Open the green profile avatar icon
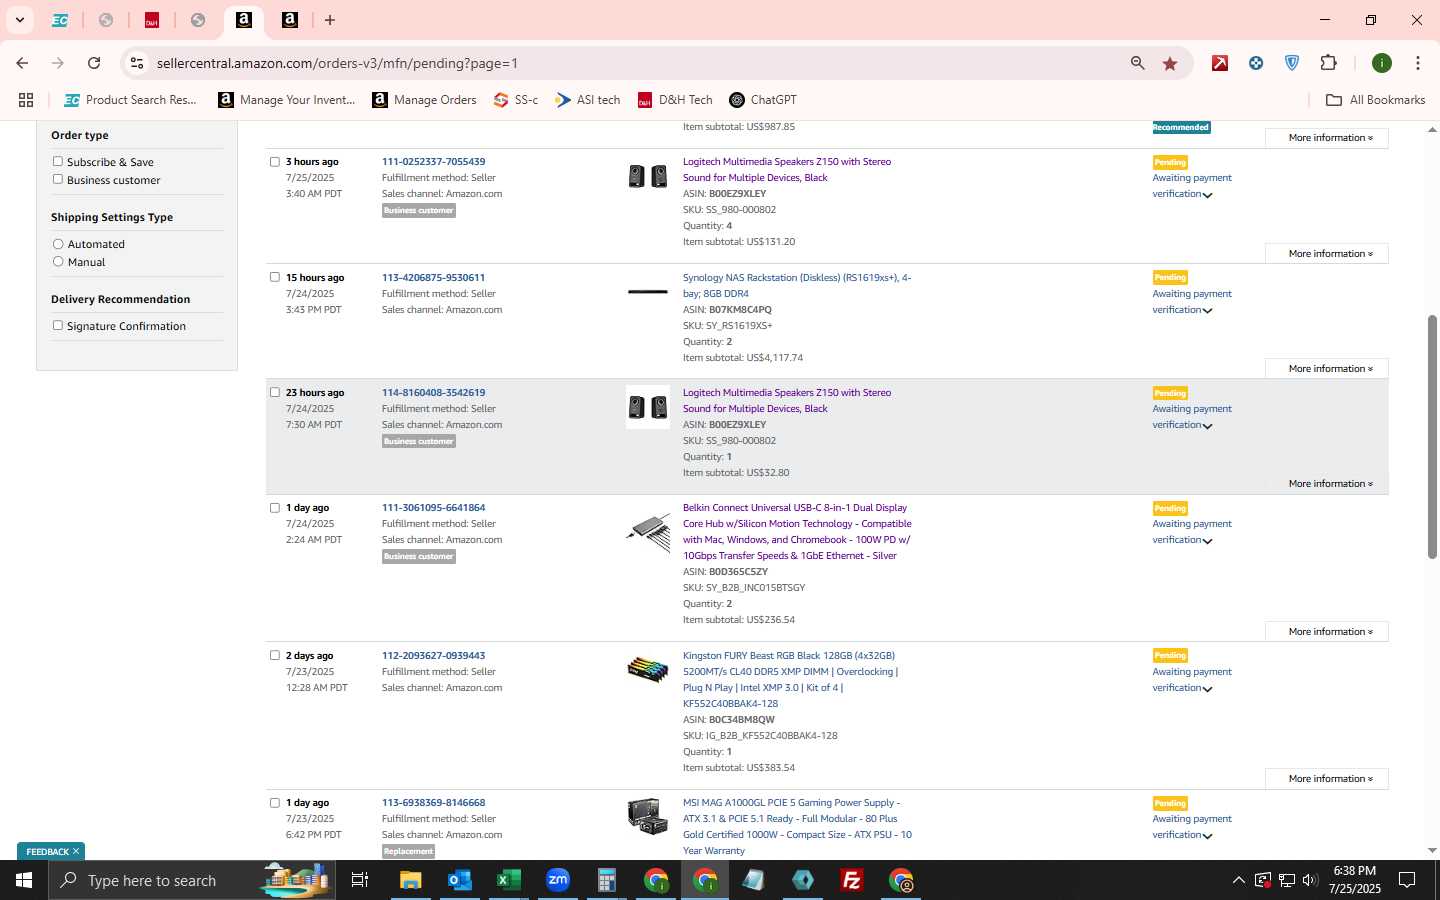The height and width of the screenshot is (900, 1440). [x=1382, y=63]
